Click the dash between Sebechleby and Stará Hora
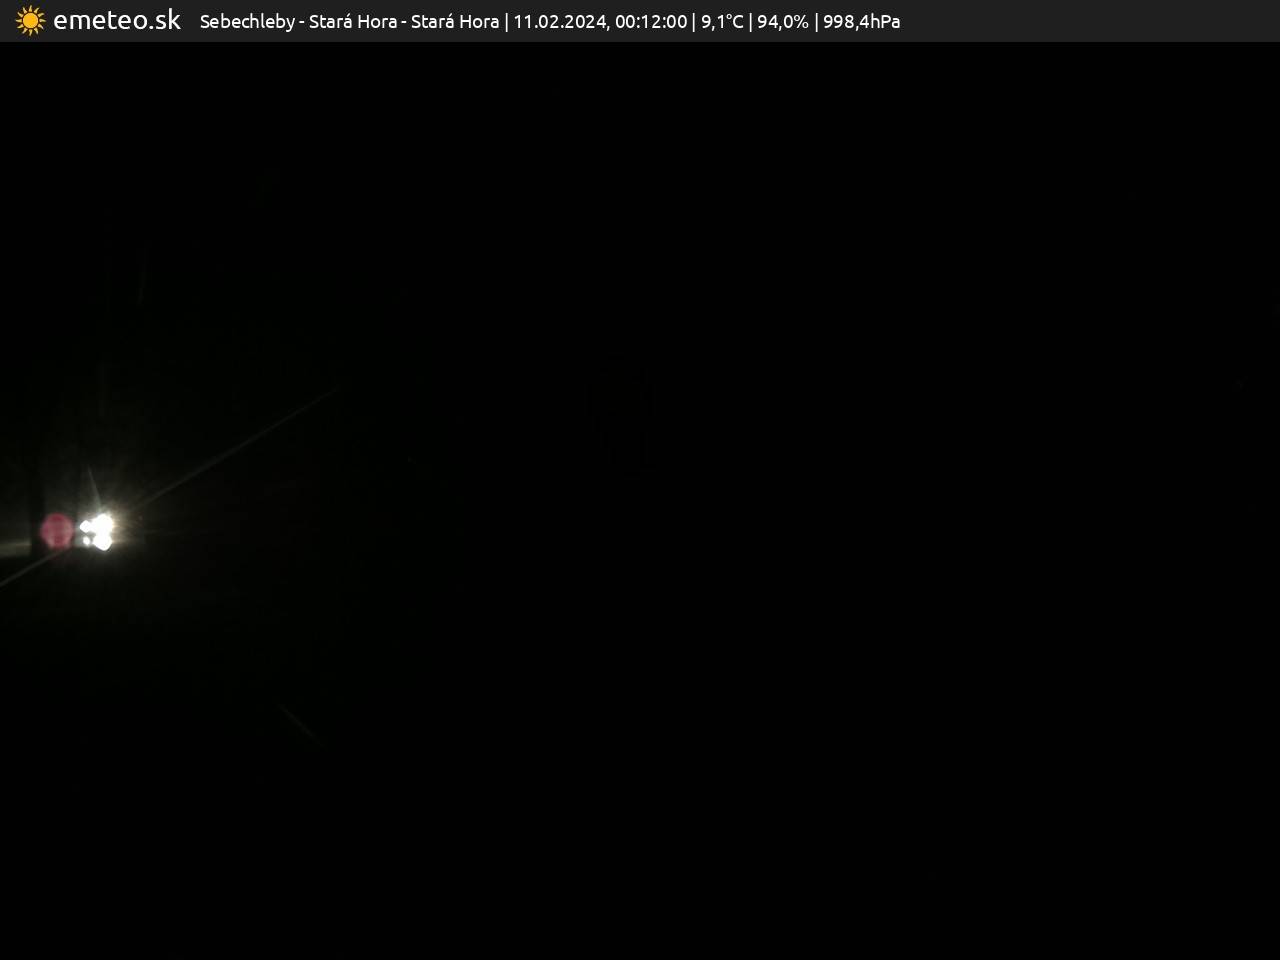 coord(302,22)
